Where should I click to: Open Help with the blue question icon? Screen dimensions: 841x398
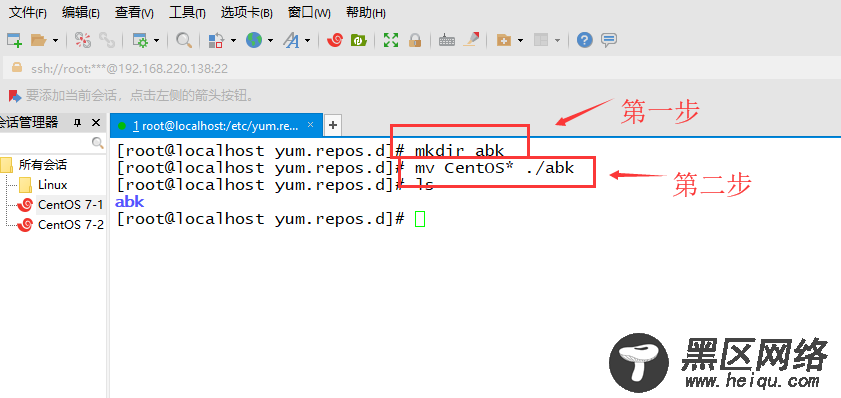pyautogui.click(x=585, y=40)
